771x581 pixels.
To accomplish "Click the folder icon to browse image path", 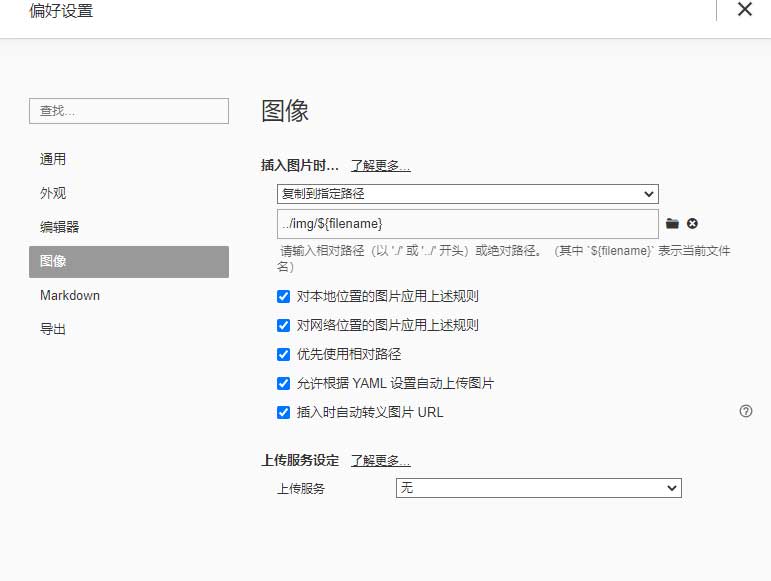I will 672,223.
